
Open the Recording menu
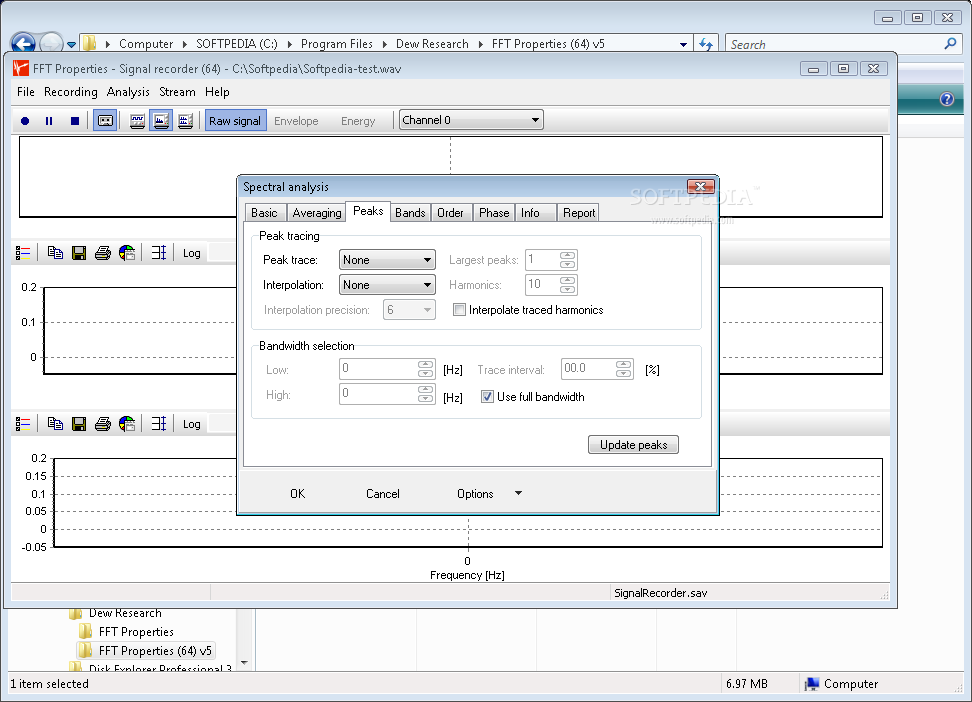pos(71,92)
